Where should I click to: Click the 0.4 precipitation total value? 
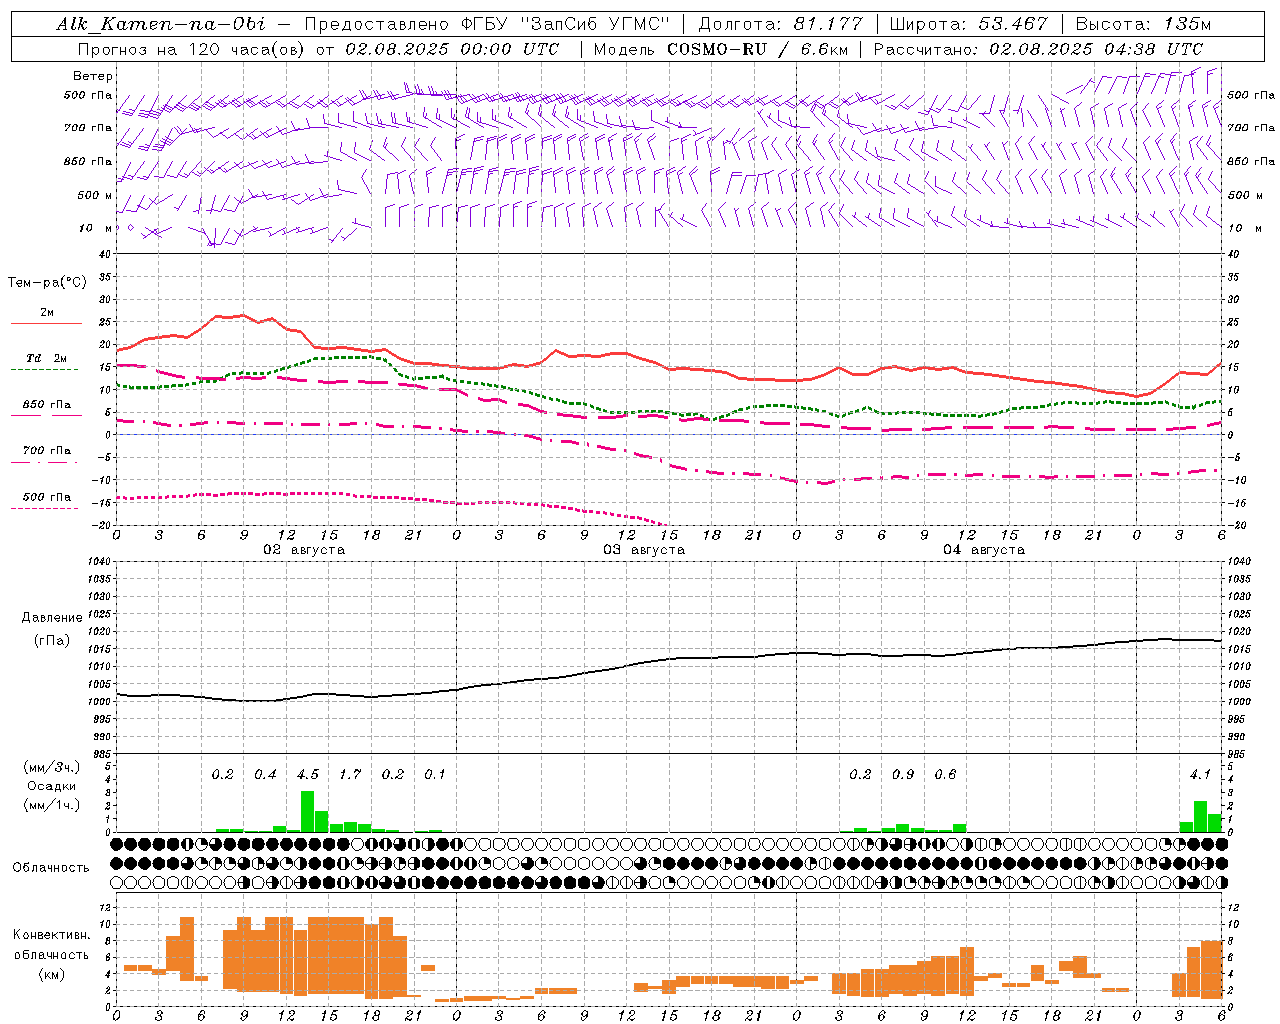pyautogui.click(x=265, y=775)
